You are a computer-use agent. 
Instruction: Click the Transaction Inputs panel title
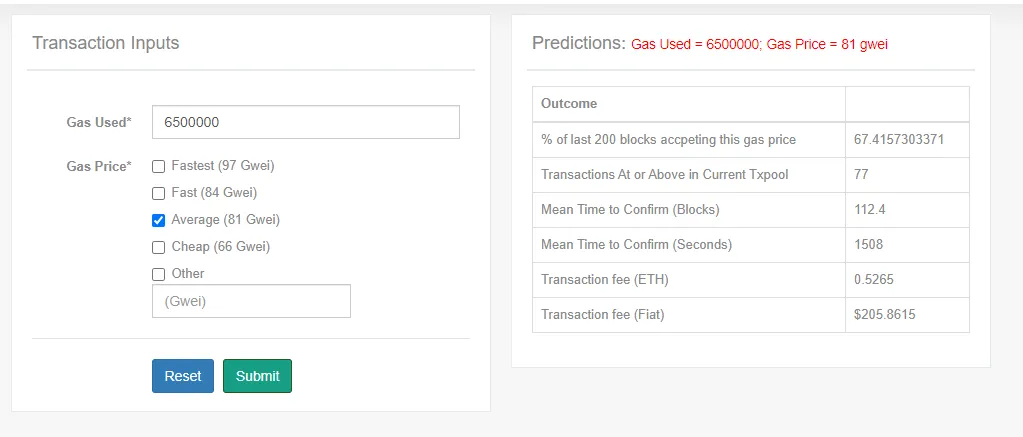tap(106, 43)
